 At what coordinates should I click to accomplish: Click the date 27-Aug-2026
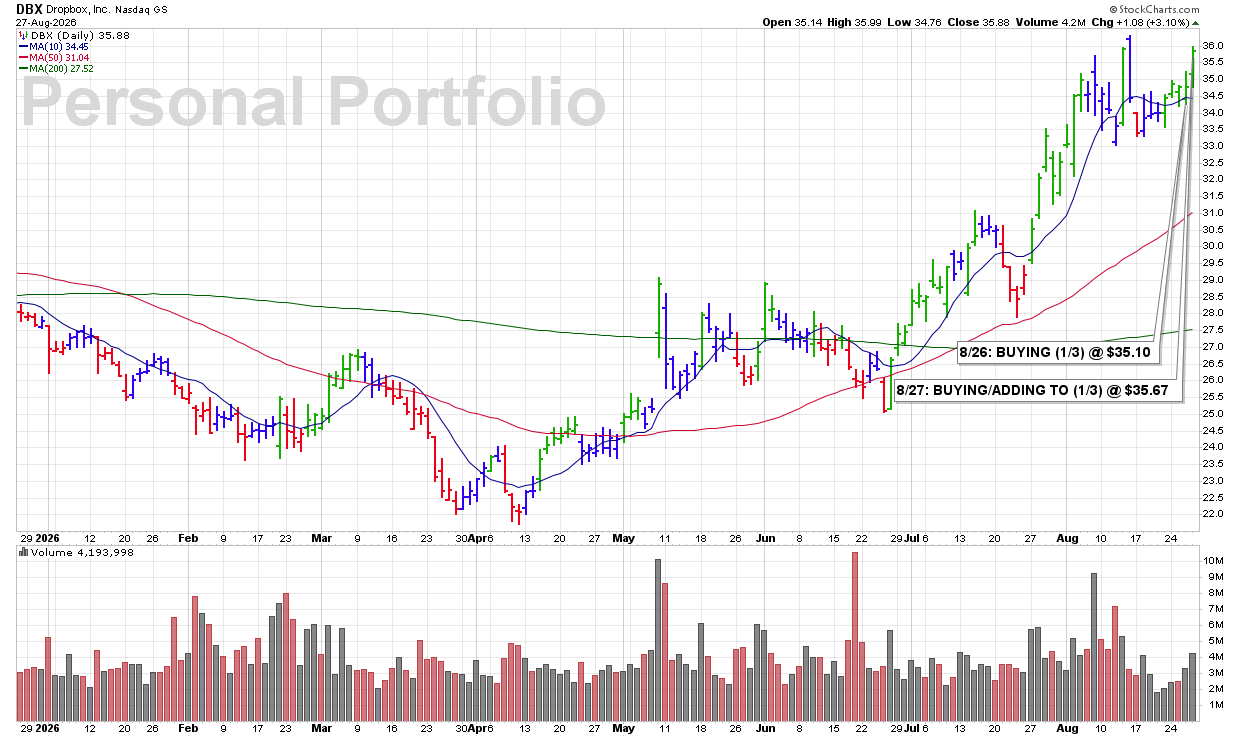(44, 21)
